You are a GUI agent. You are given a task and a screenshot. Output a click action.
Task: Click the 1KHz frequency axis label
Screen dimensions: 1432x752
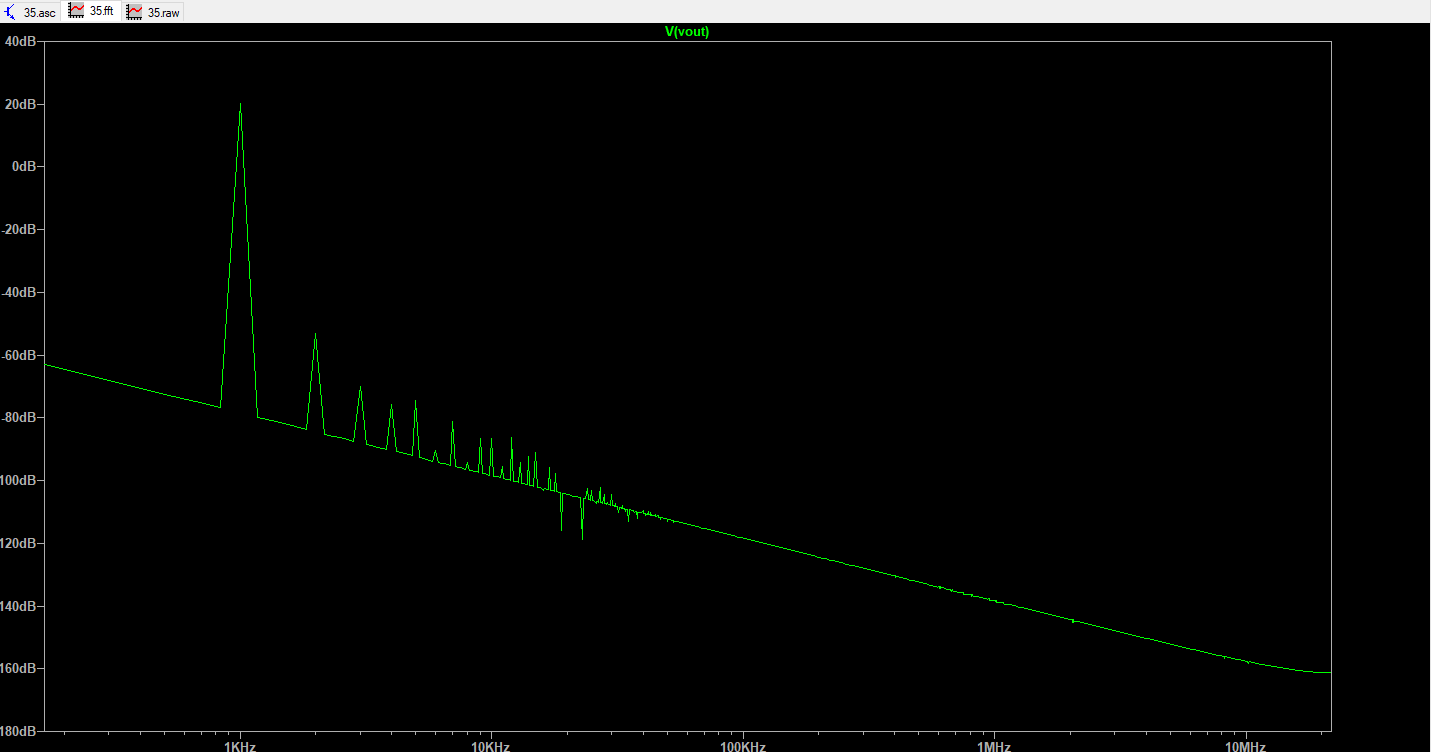[x=240, y=747]
